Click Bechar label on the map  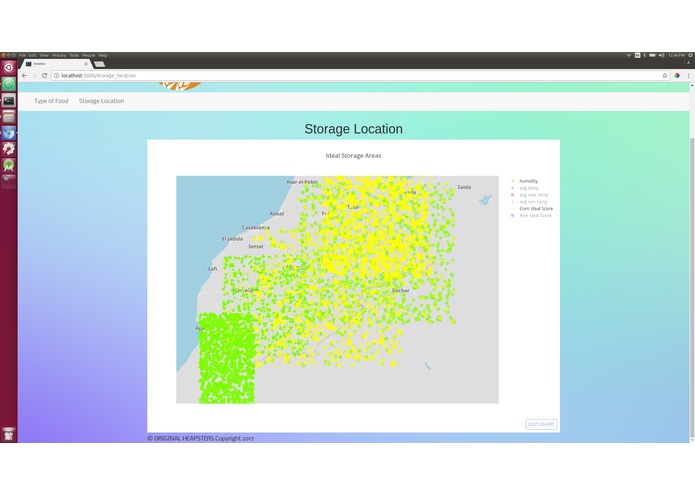tap(401, 291)
